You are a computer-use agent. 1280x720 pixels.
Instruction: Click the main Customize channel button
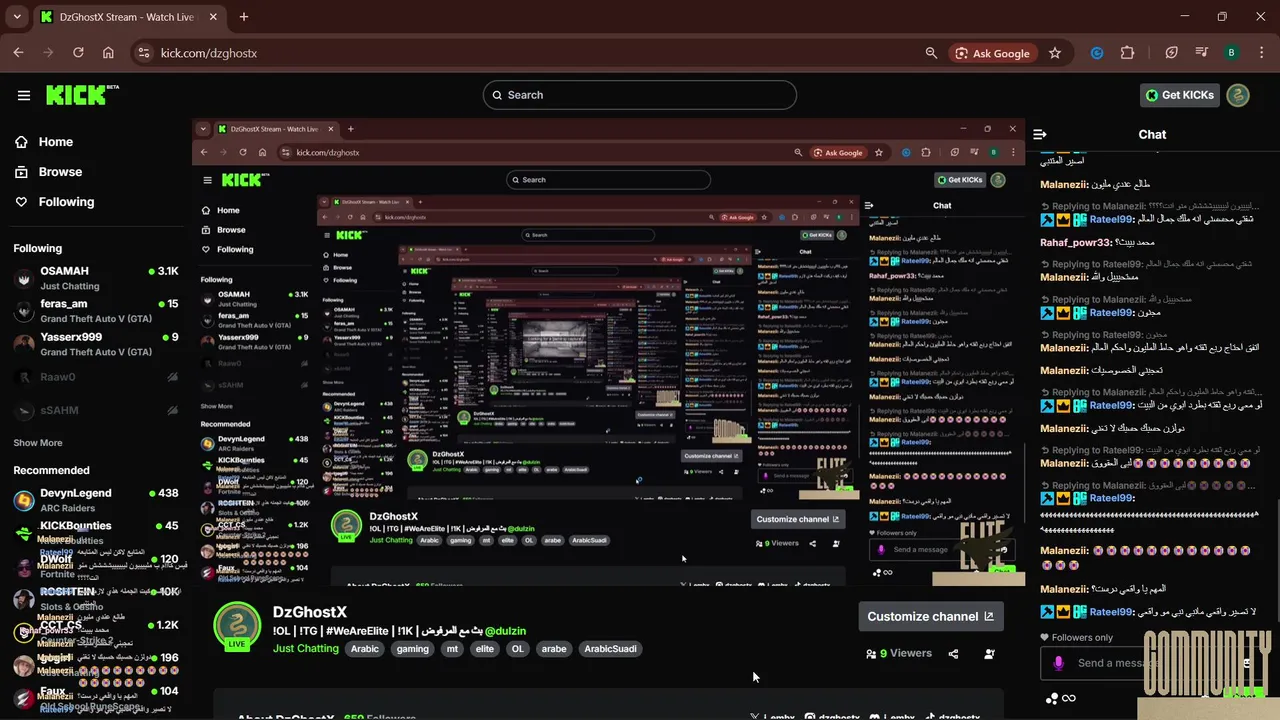pos(930,616)
